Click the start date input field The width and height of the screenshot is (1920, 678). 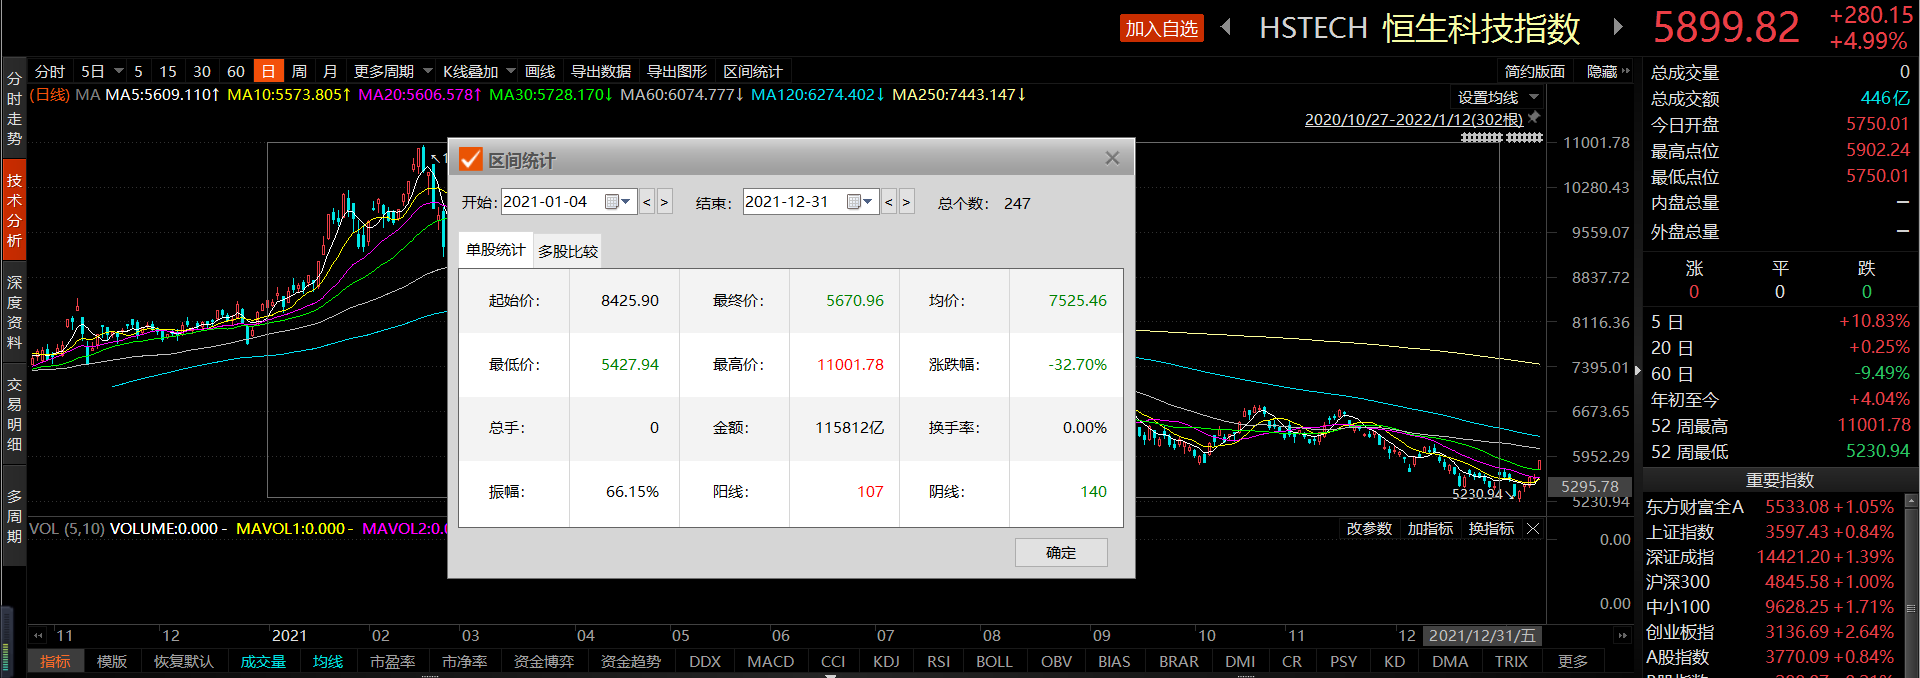[x=550, y=202]
